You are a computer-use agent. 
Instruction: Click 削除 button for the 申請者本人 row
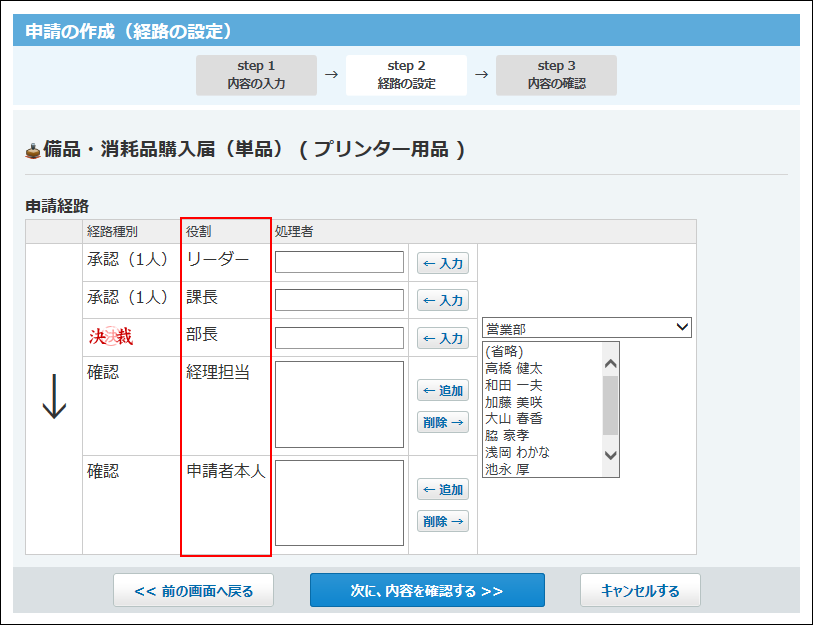pyautogui.click(x=443, y=521)
